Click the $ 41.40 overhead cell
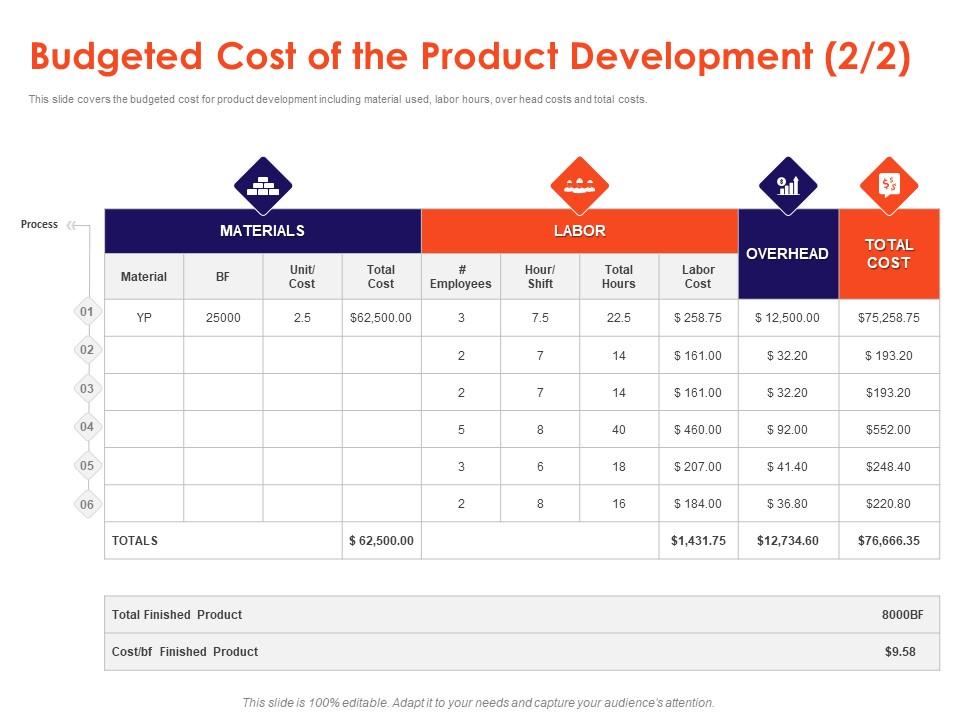Viewport: 960px width, 720px height. (x=788, y=467)
